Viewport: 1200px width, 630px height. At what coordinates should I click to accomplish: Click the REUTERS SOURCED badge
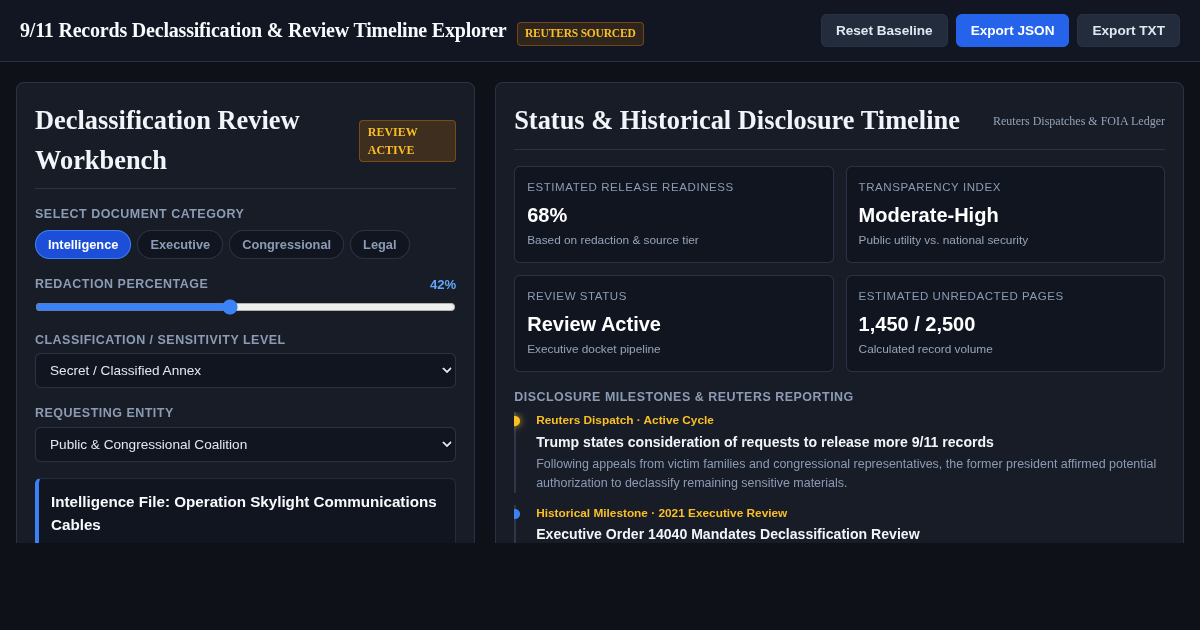click(x=580, y=33)
